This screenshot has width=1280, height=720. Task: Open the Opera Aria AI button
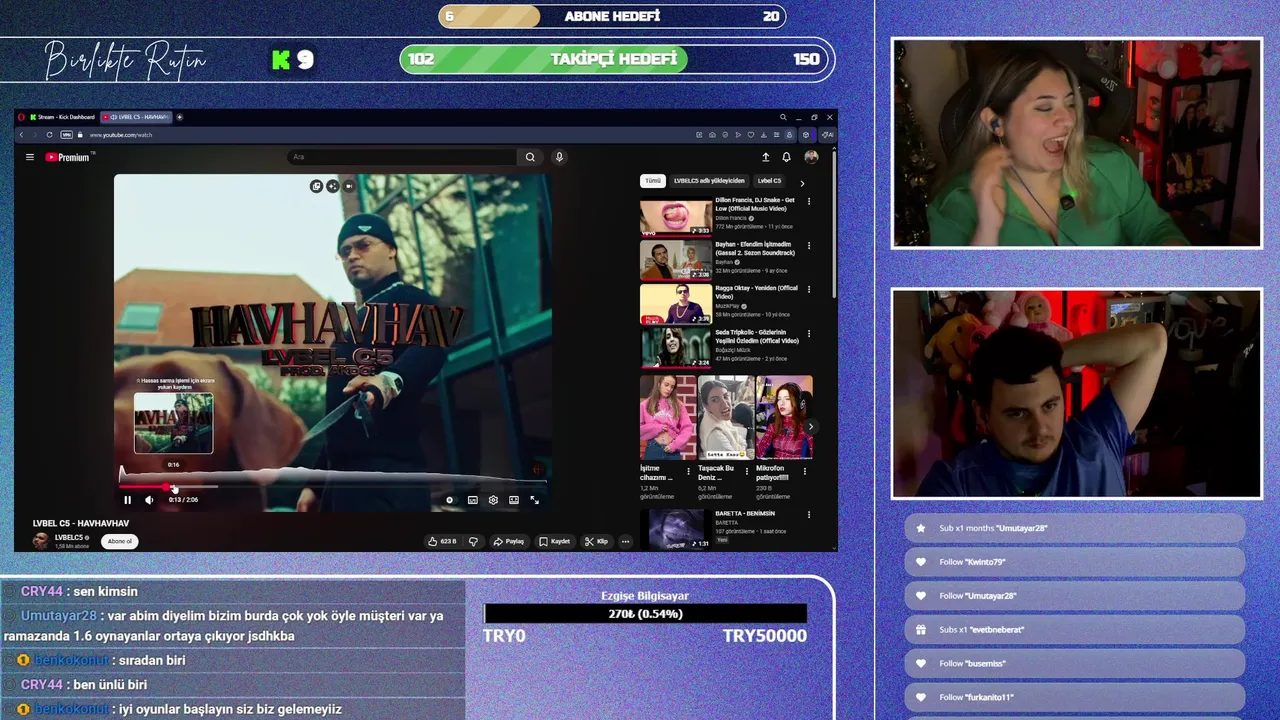tap(828, 135)
